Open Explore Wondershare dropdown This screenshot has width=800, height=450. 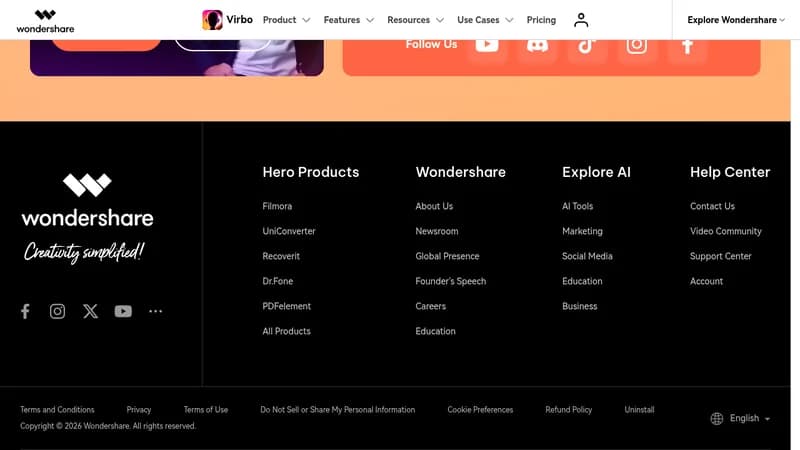point(736,20)
